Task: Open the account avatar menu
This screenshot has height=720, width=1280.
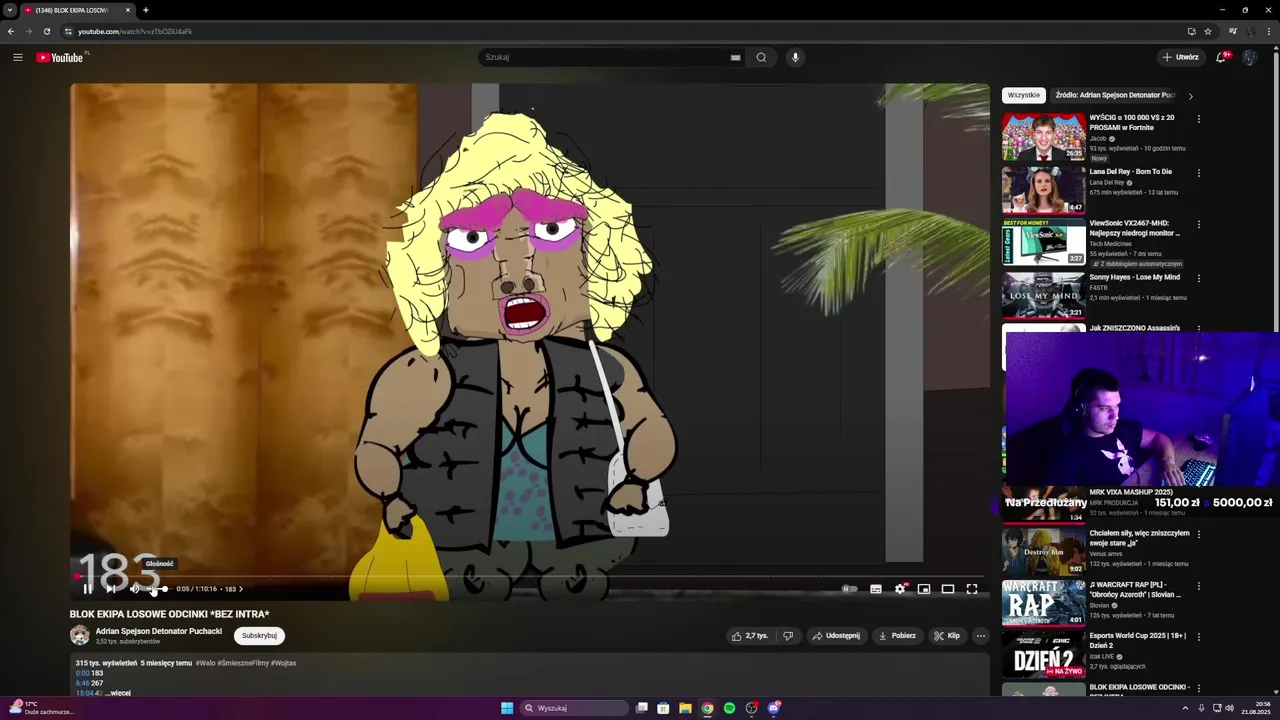Action: coord(1250,57)
